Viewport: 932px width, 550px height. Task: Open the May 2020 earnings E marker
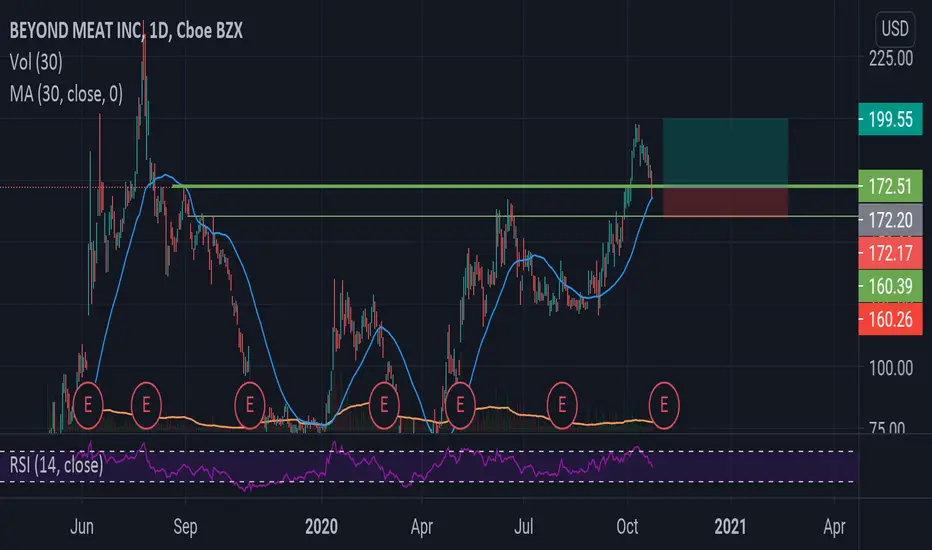(x=459, y=406)
